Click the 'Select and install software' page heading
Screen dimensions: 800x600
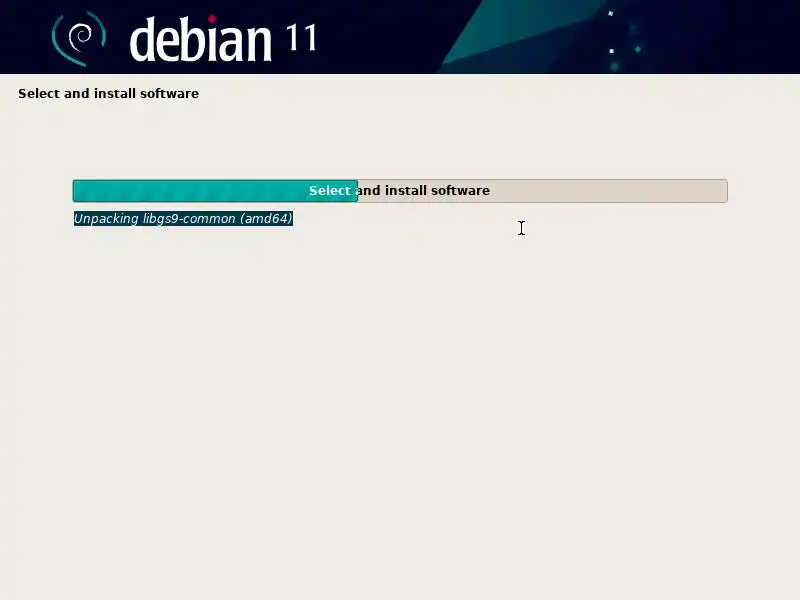109,93
